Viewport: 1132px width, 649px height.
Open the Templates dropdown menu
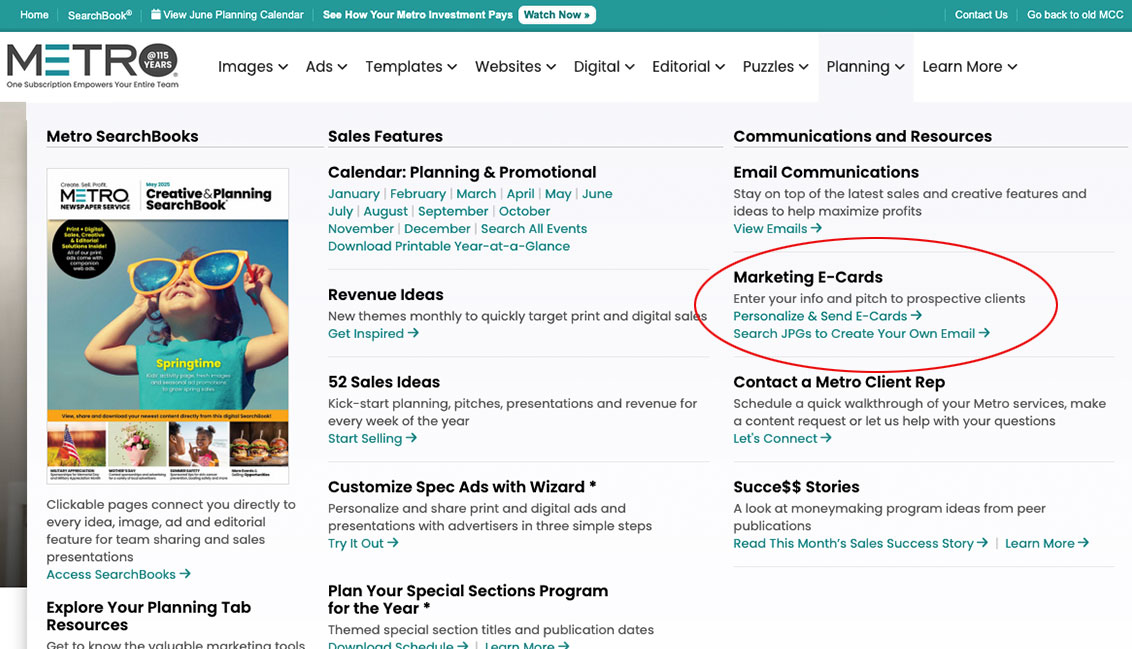coord(410,67)
